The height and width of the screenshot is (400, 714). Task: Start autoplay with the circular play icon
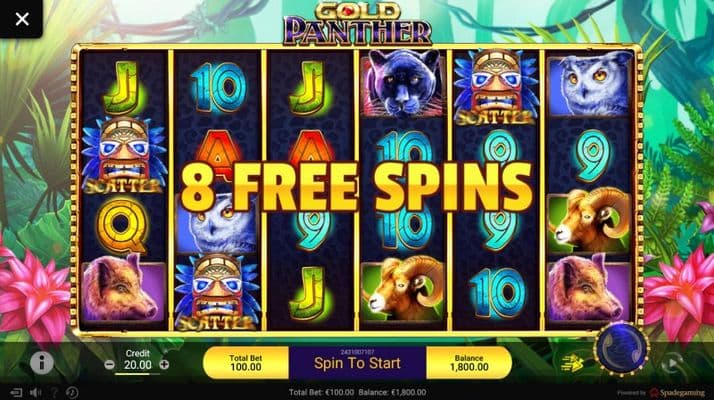click(x=673, y=364)
